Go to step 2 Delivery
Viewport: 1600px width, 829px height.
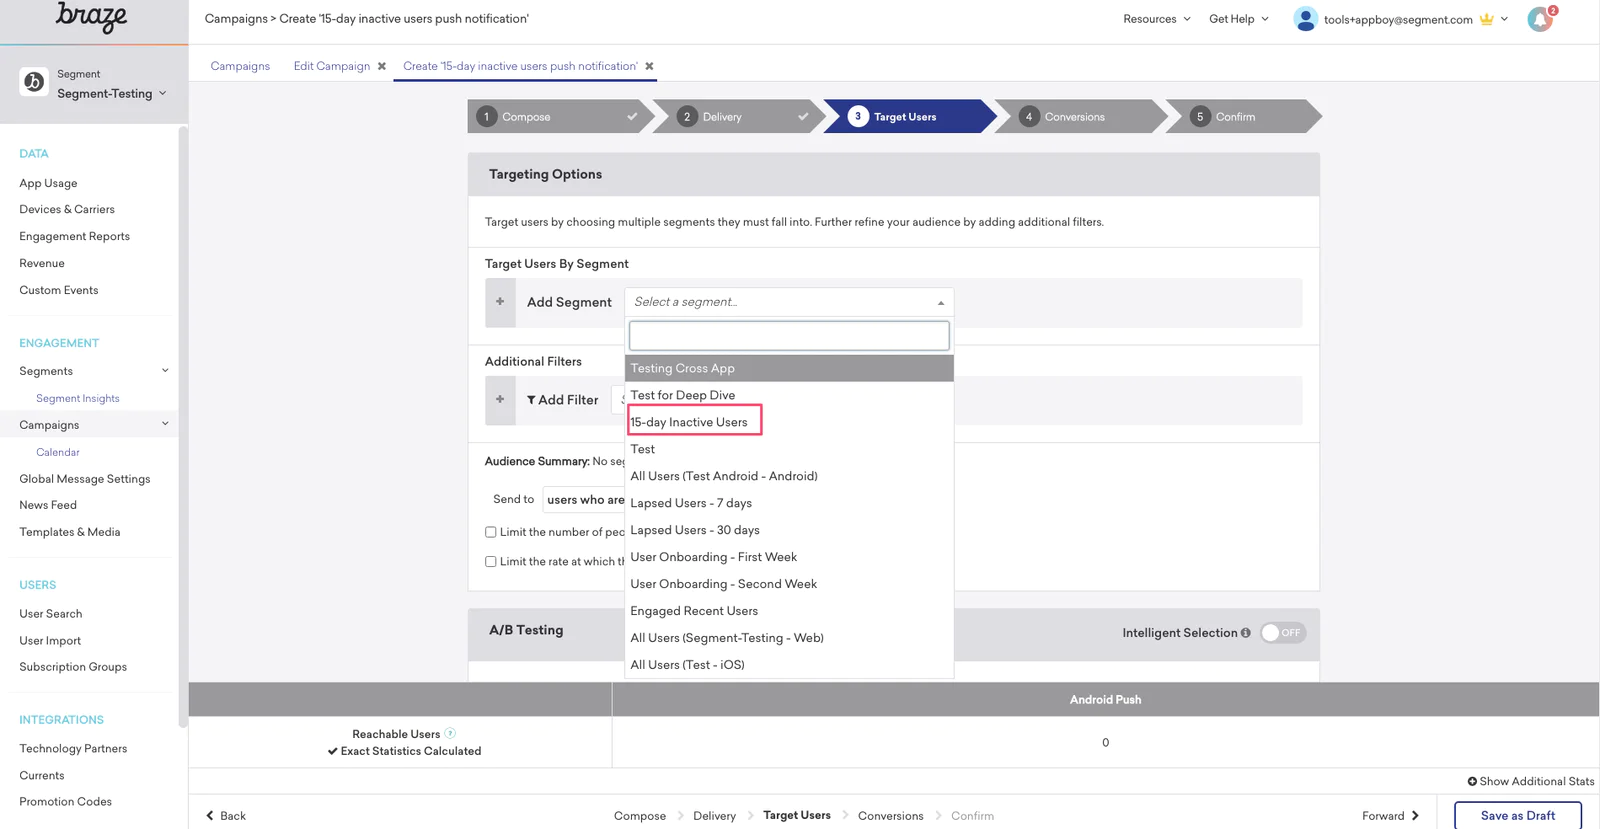point(740,116)
